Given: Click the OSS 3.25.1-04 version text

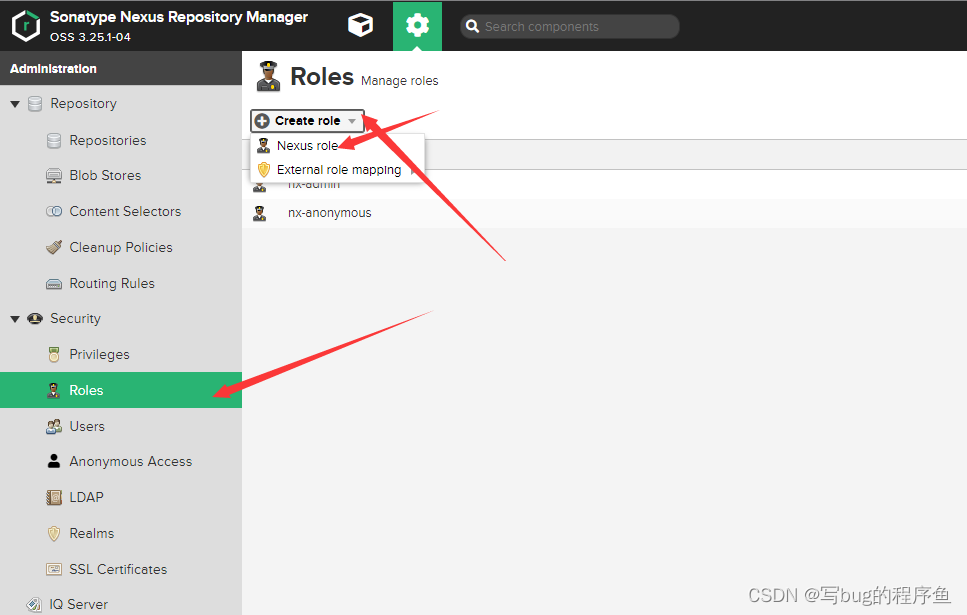Looking at the screenshot, I should coord(90,37).
